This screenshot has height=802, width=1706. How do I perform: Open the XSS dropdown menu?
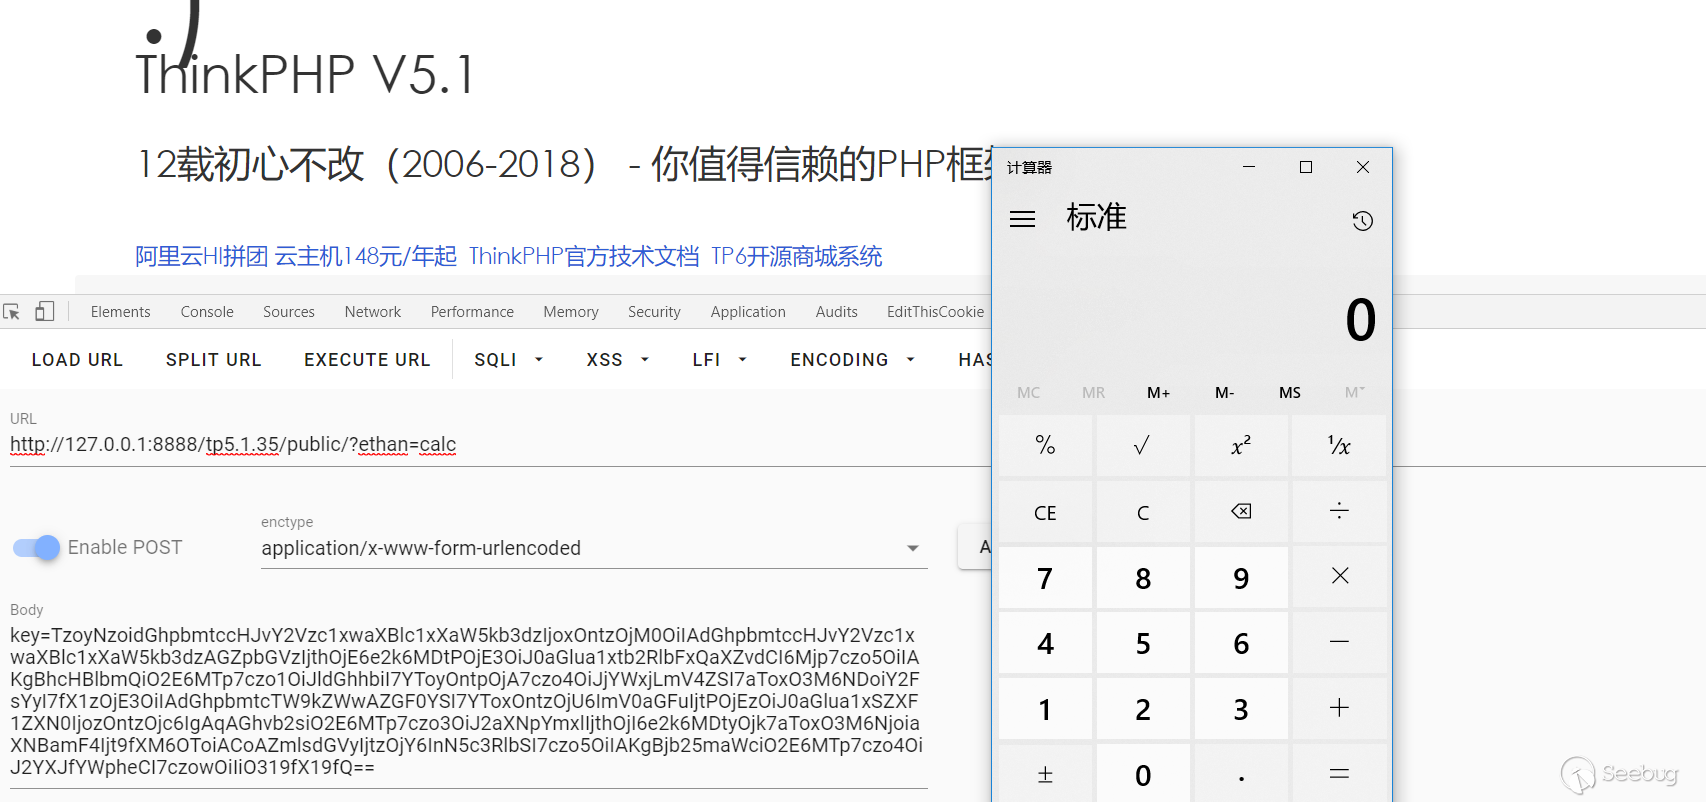pos(617,360)
